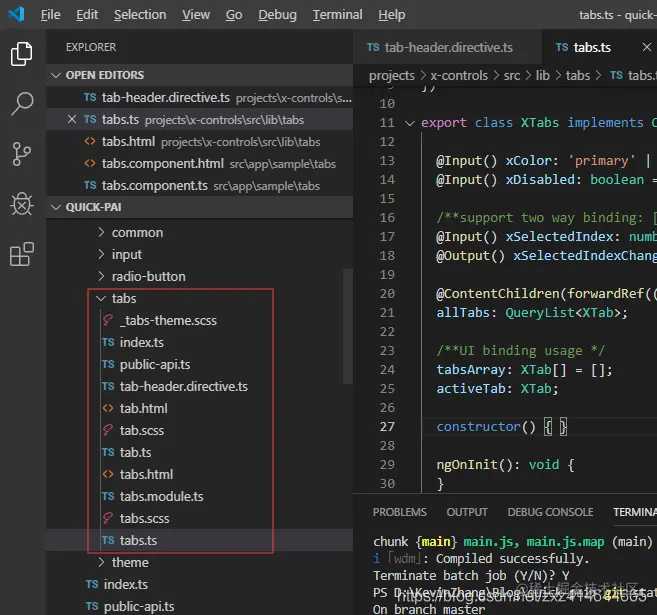Open tab.html in file tree
Viewport: 657px width, 615px height.
[x=199, y=408]
